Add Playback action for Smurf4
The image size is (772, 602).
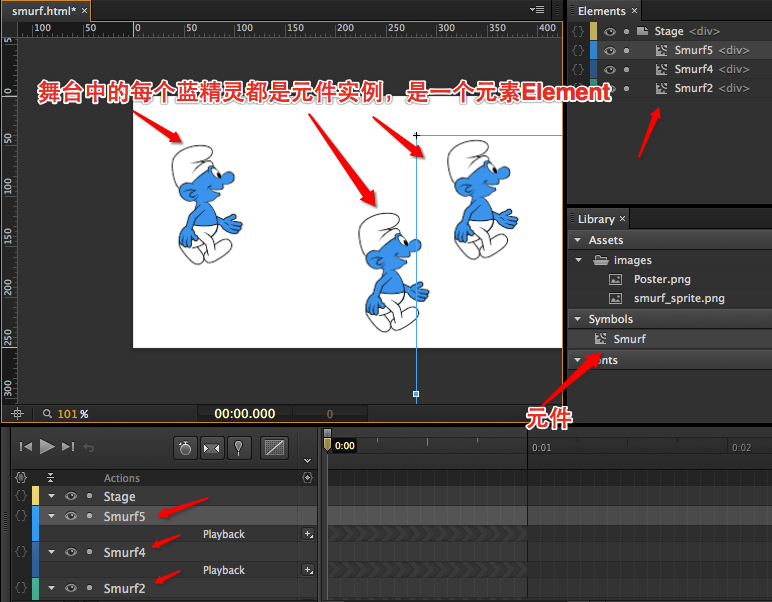point(308,570)
